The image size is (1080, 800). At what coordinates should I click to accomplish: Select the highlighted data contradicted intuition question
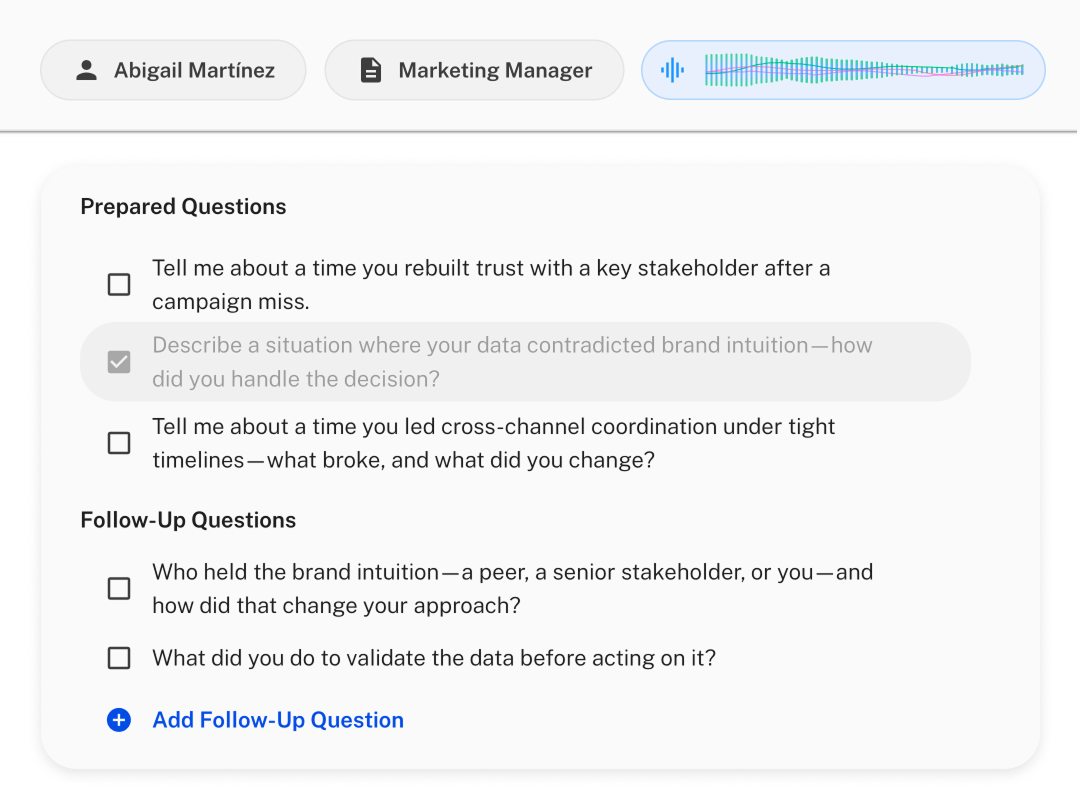point(512,362)
